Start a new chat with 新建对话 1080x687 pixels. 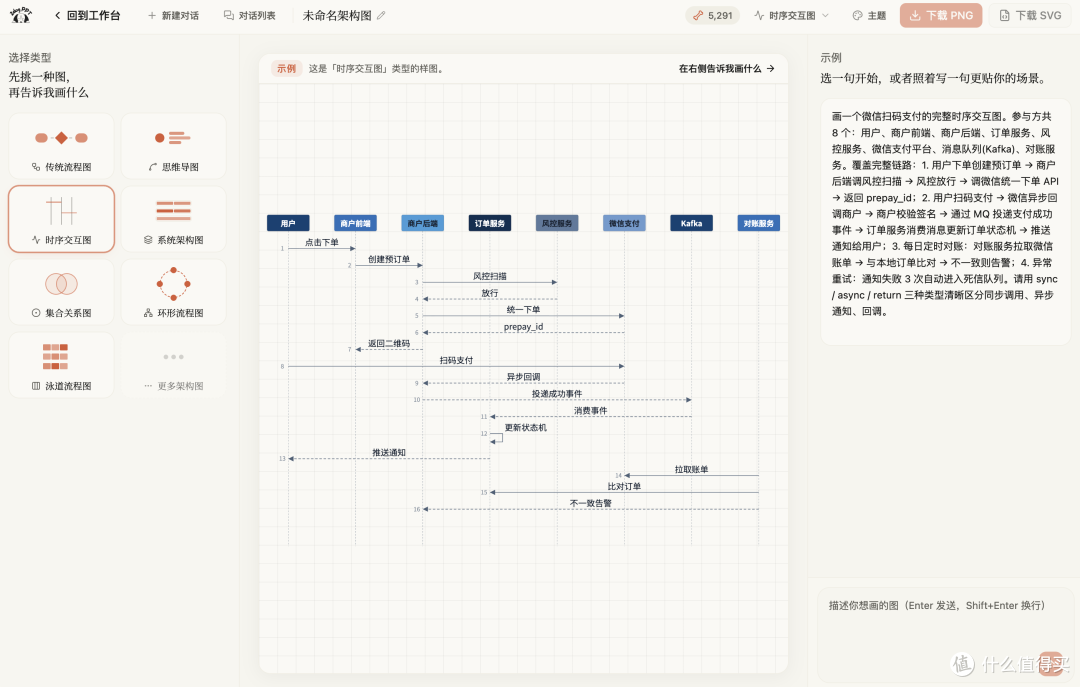174,15
